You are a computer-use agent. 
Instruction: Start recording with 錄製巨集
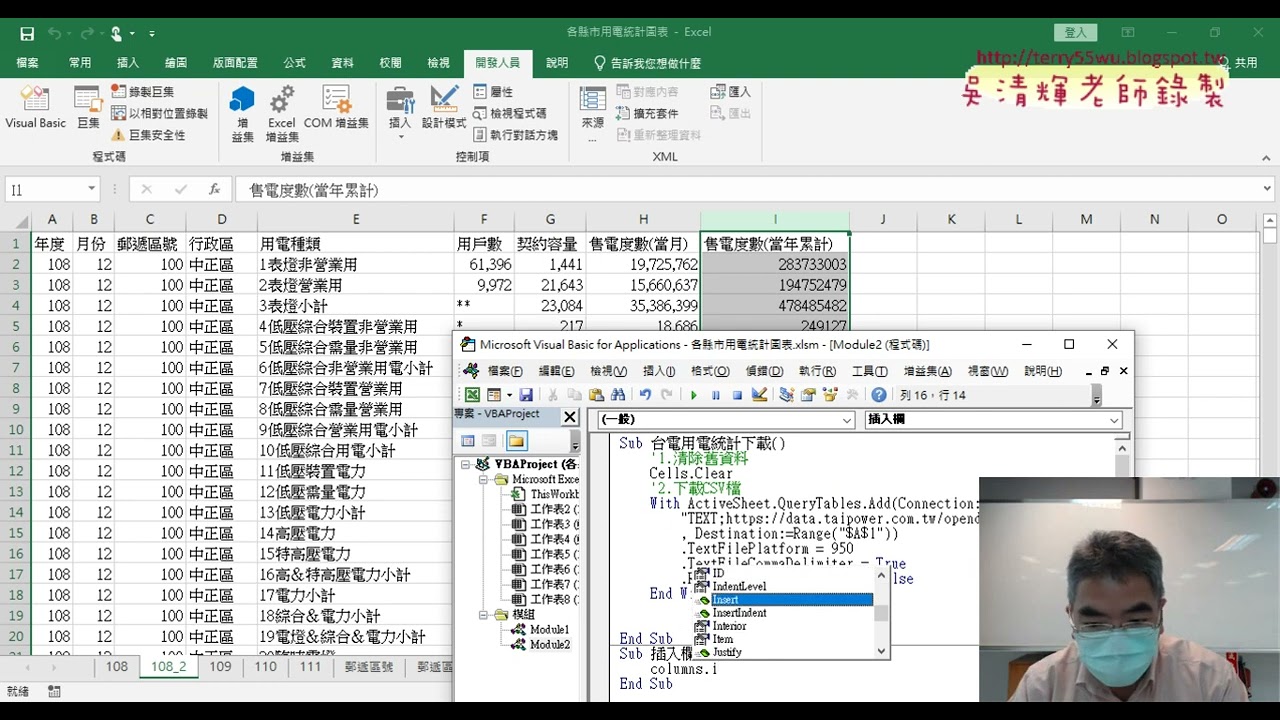[142, 92]
